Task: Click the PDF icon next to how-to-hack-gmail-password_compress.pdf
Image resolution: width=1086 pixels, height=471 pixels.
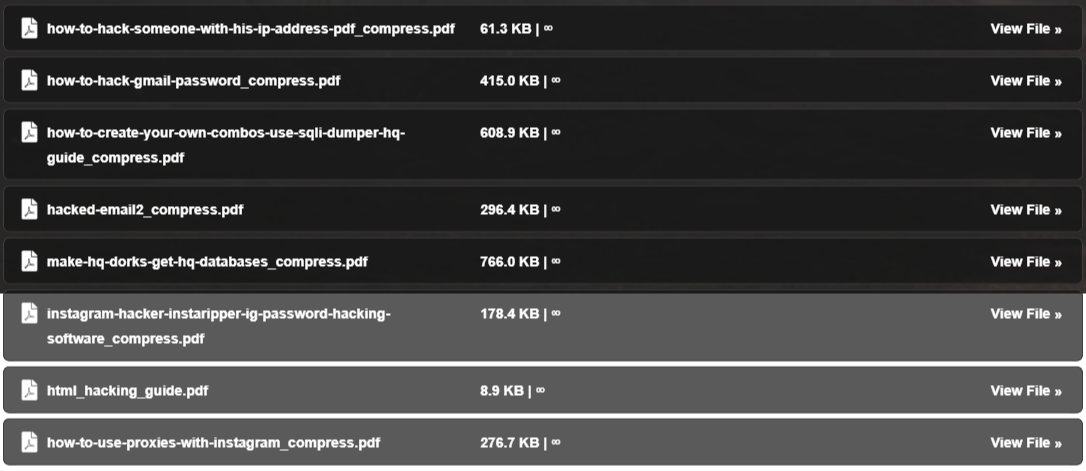Action: [x=30, y=80]
